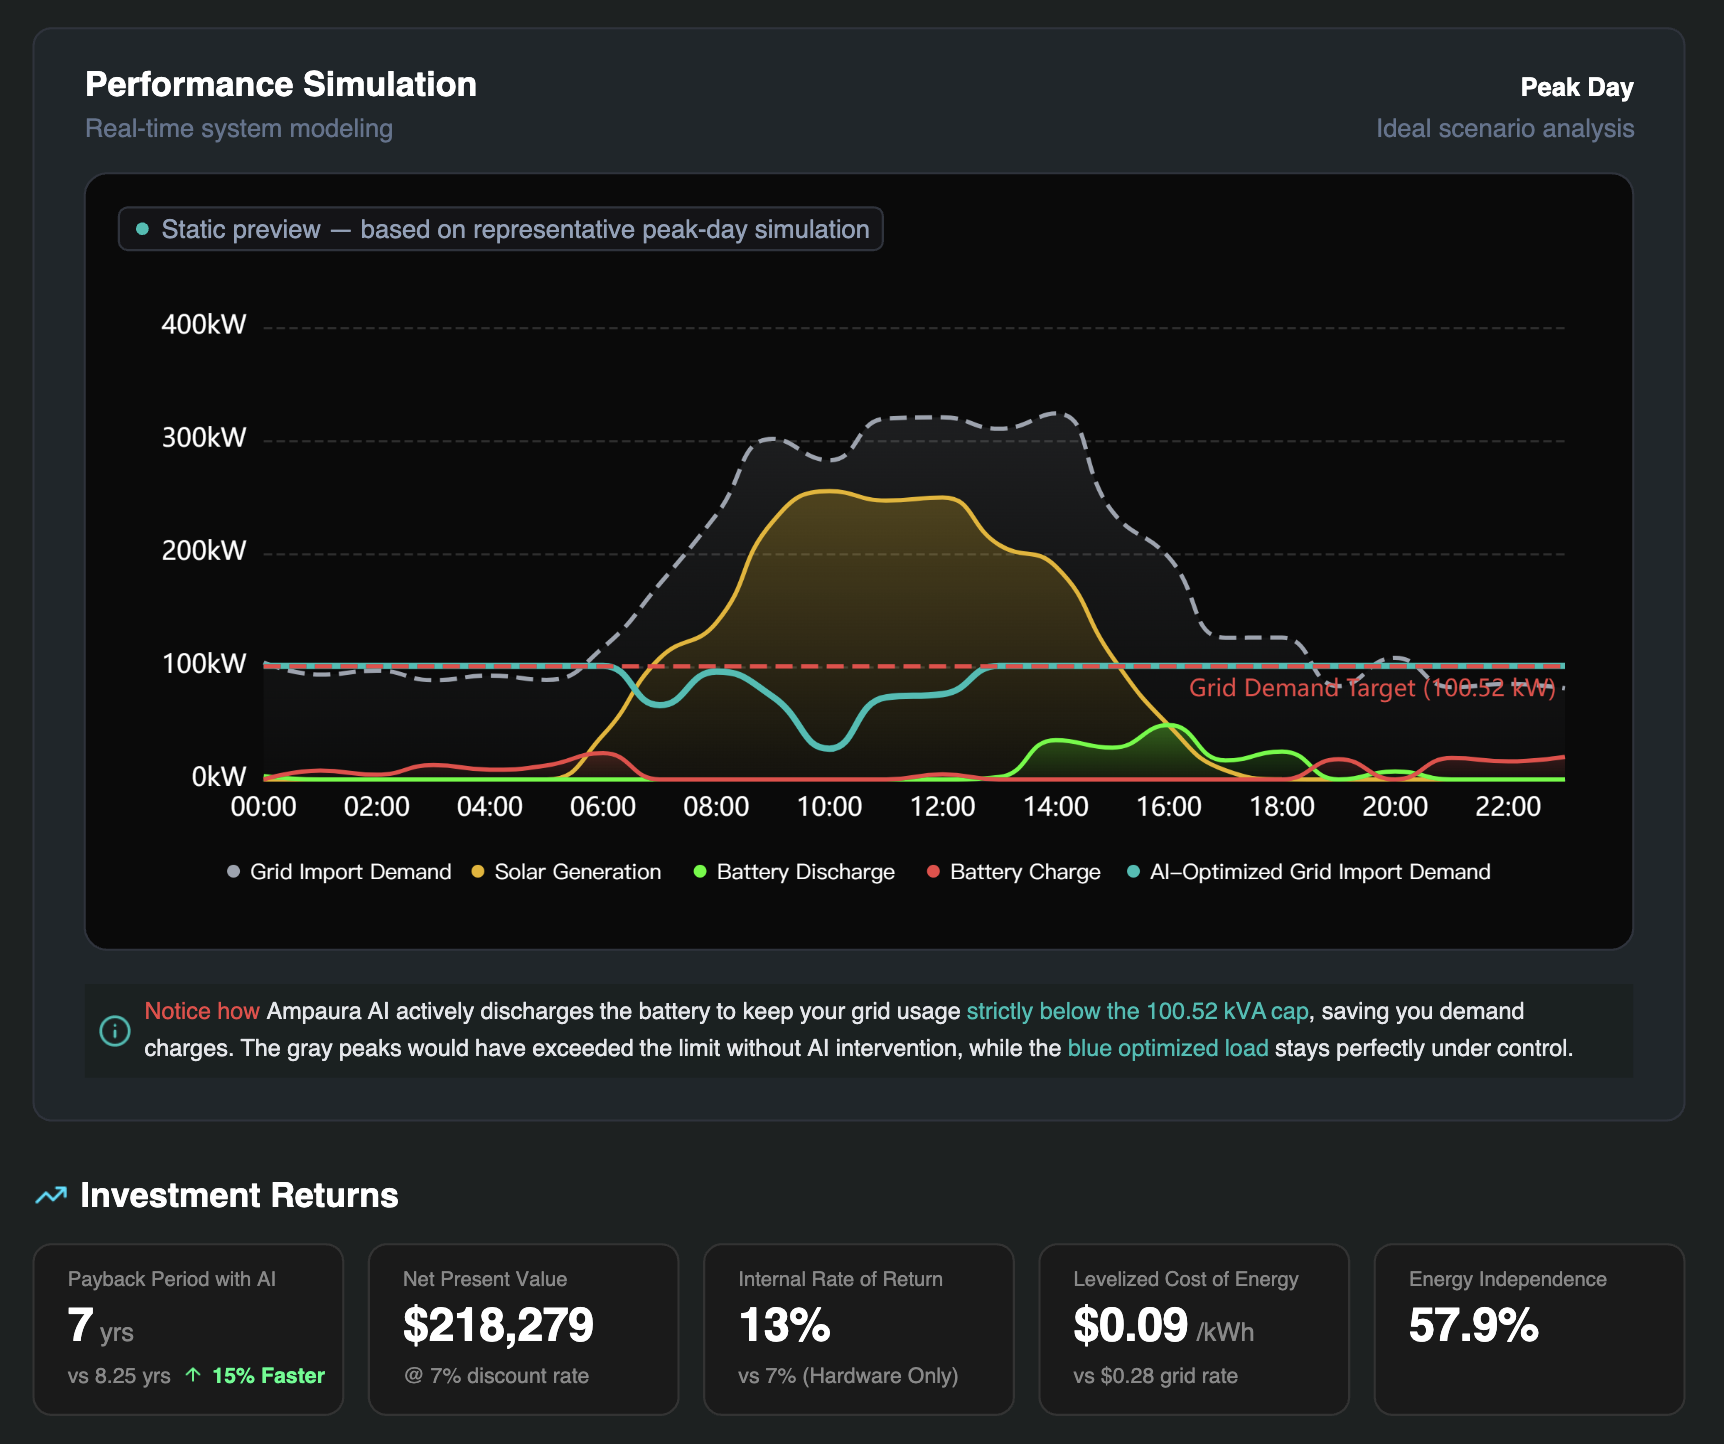Toggle Battery Discharge legend series
The image size is (1724, 1444).
(794, 872)
